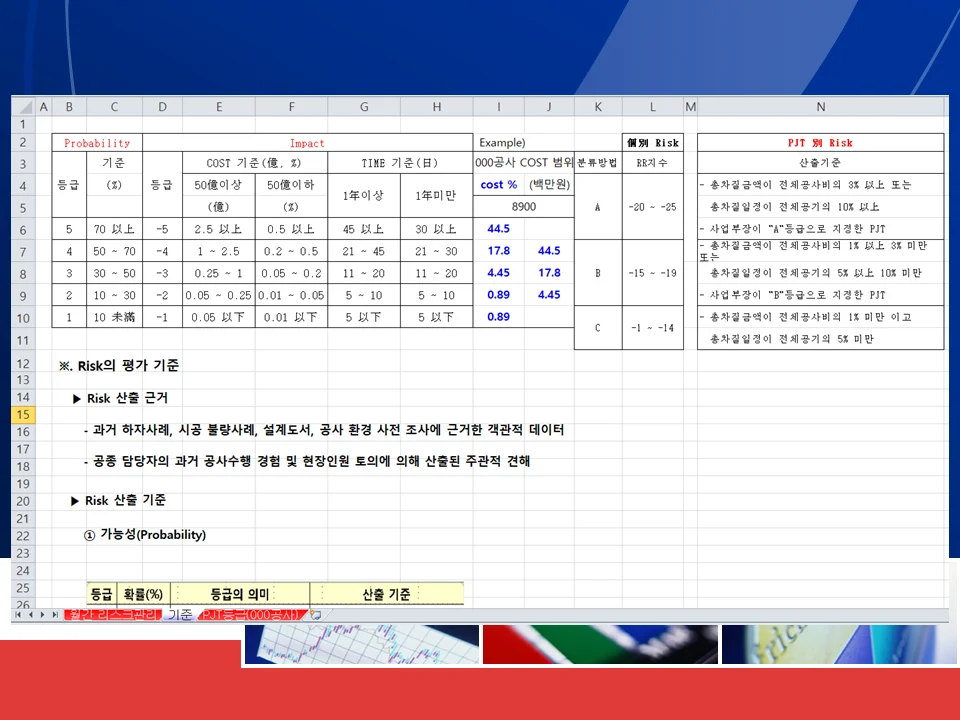960x720 pixels.
Task: Click the PJT 별 Risk header cell
Action: click(x=820, y=142)
